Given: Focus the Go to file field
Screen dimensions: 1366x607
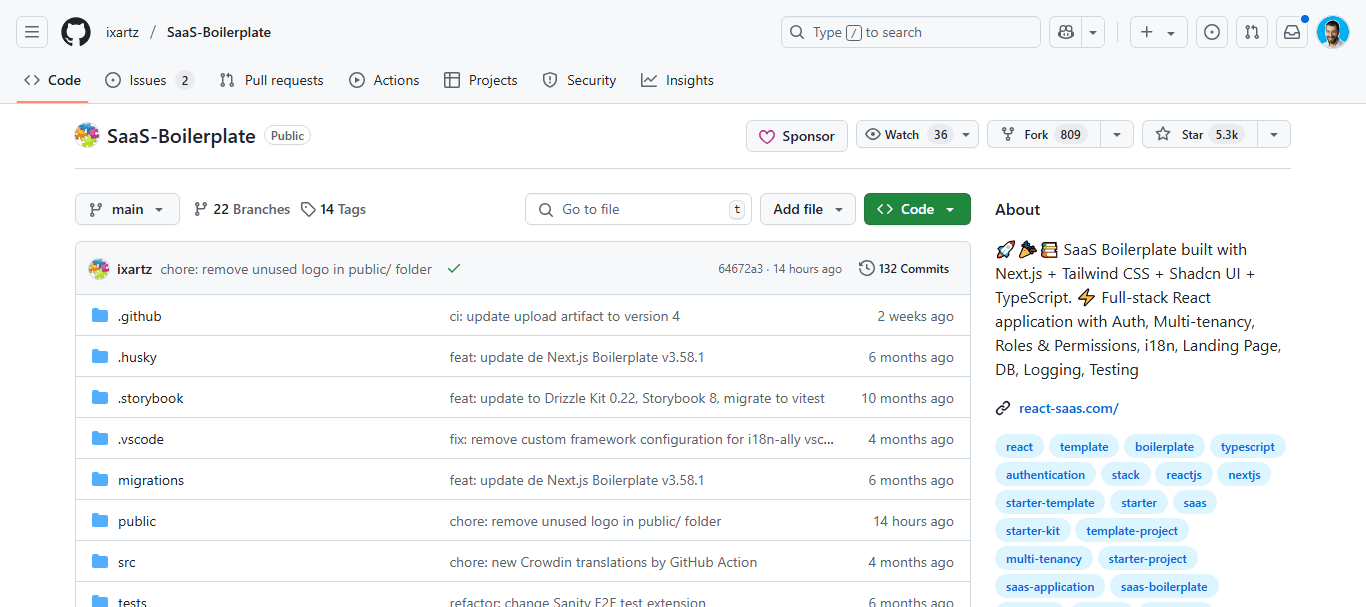Looking at the screenshot, I should (638, 209).
